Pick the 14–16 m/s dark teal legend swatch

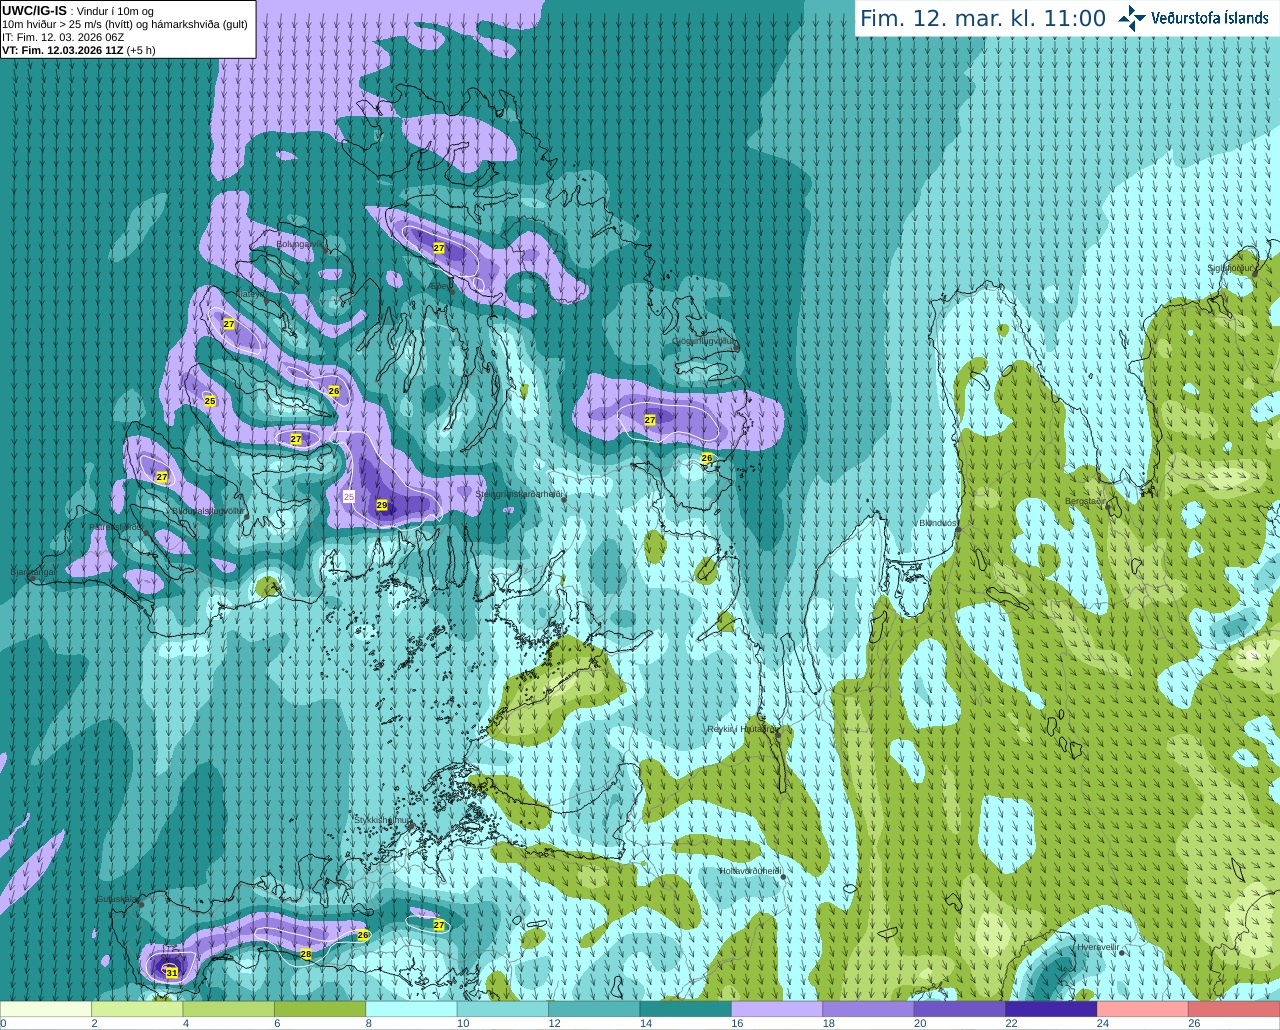(686, 1009)
